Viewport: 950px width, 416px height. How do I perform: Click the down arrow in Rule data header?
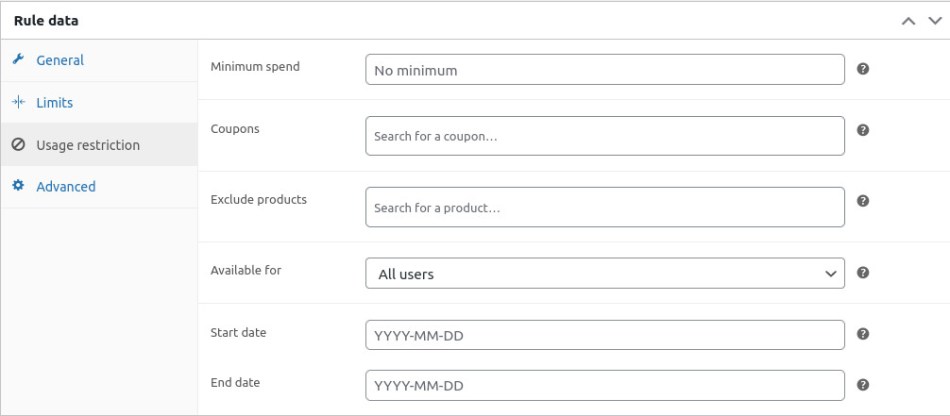(x=934, y=20)
